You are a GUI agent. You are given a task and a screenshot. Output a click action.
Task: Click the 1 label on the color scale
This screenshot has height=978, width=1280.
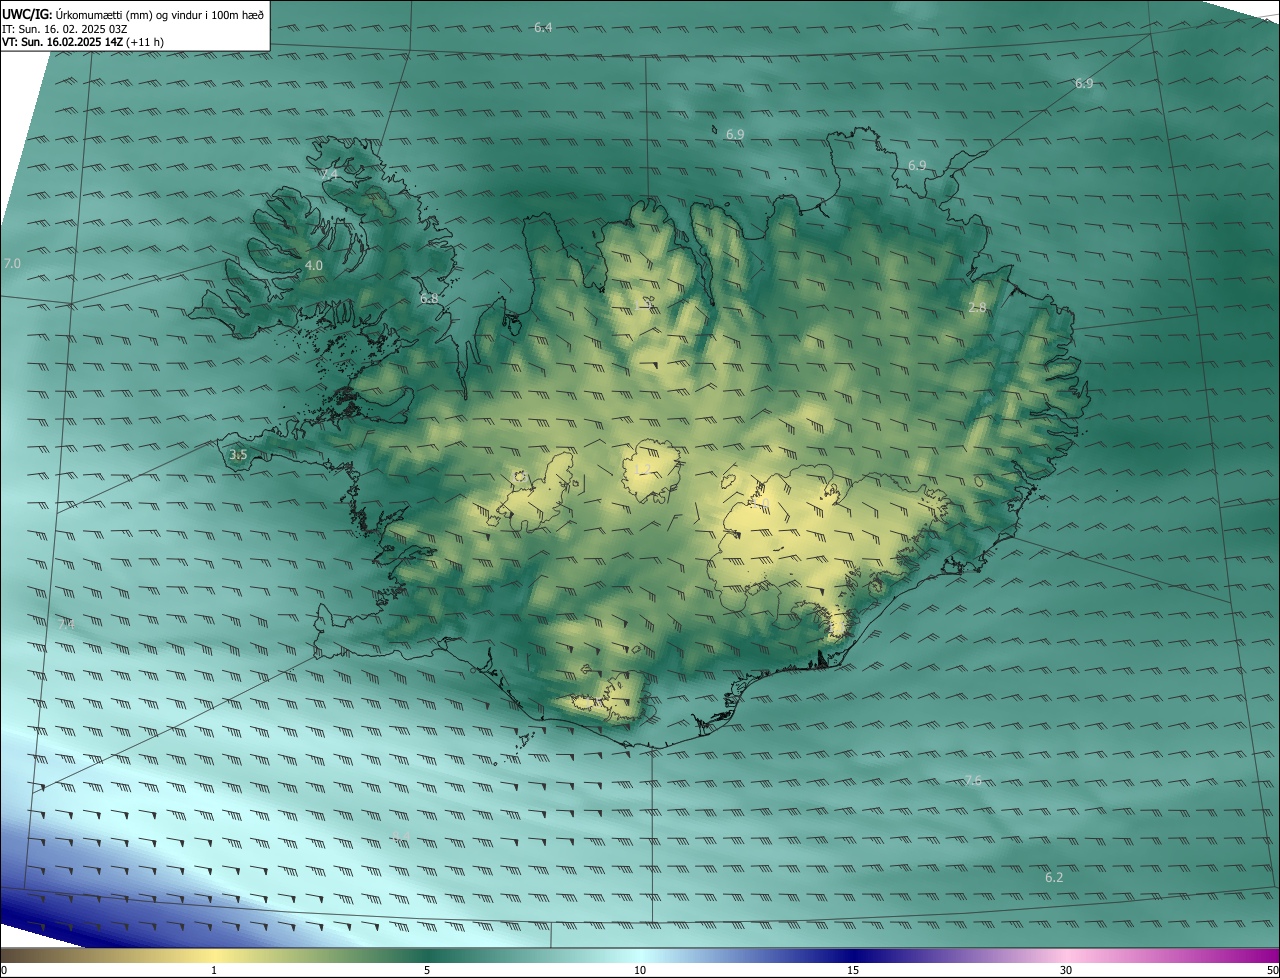[214, 970]
